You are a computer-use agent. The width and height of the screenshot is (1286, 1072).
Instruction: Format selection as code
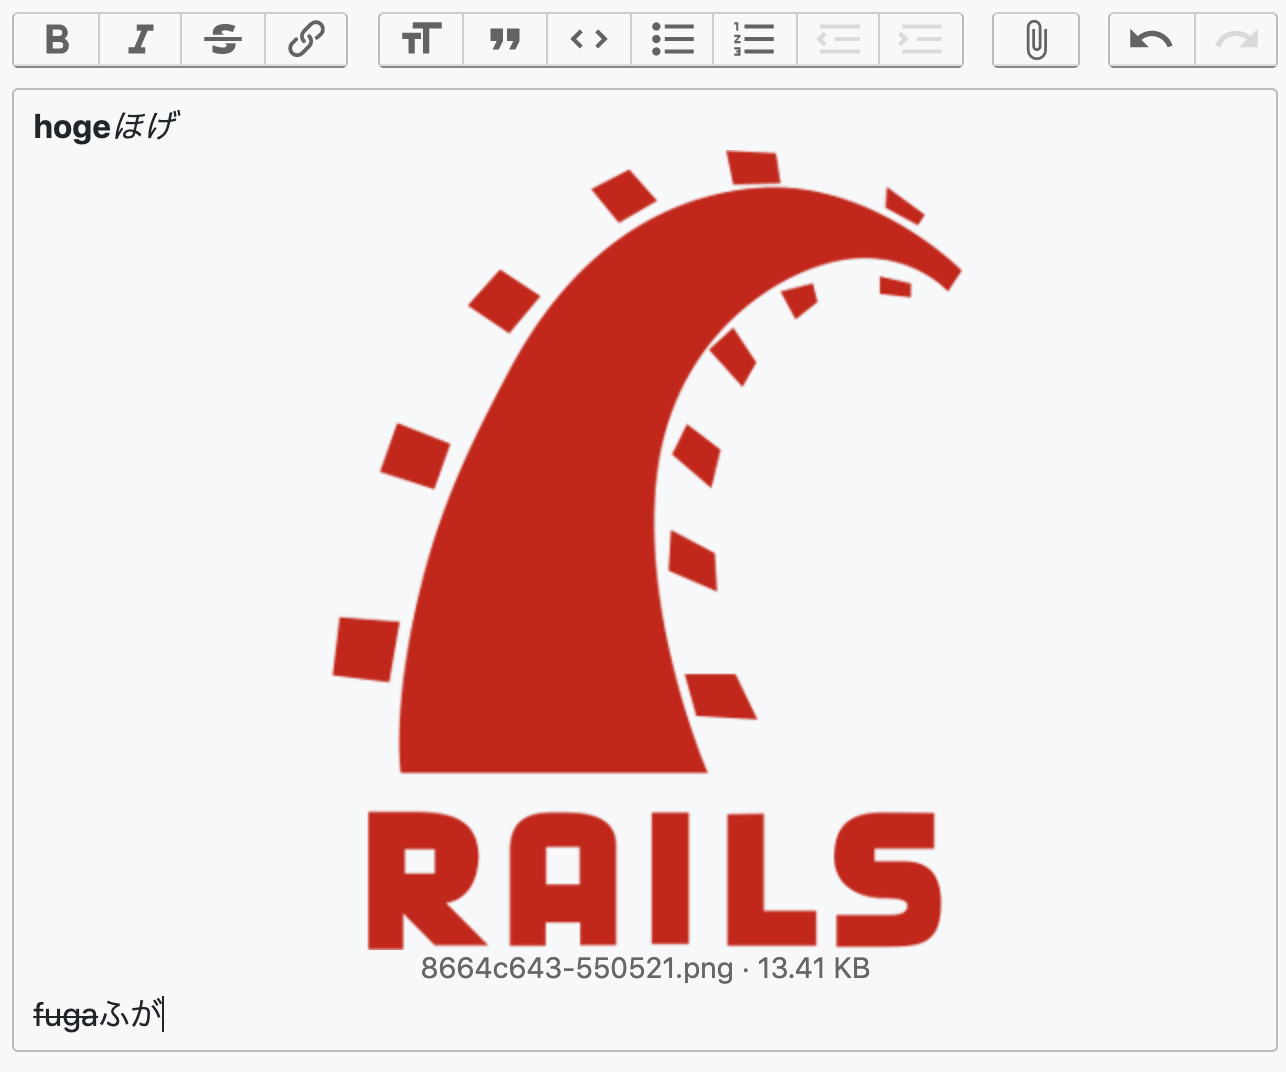pyautogui.click(x=589, y=40)
